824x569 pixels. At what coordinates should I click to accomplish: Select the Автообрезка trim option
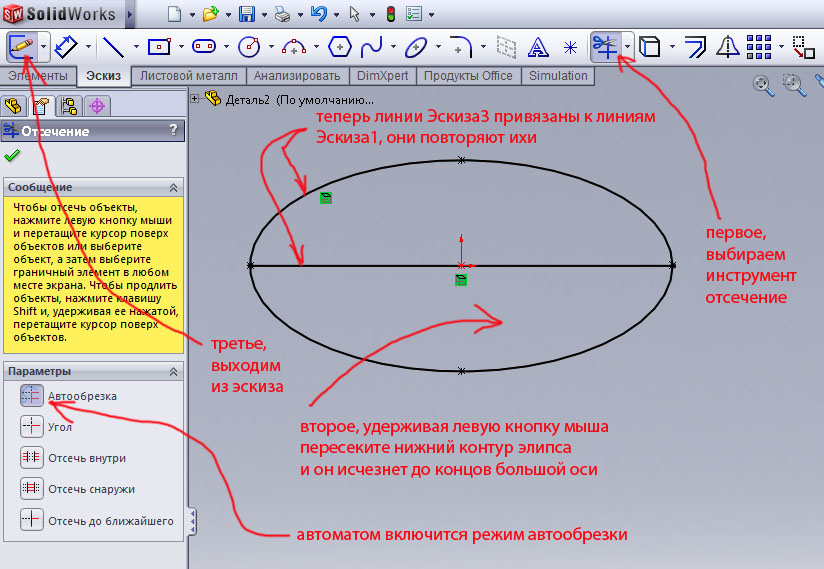click(31, 396)
